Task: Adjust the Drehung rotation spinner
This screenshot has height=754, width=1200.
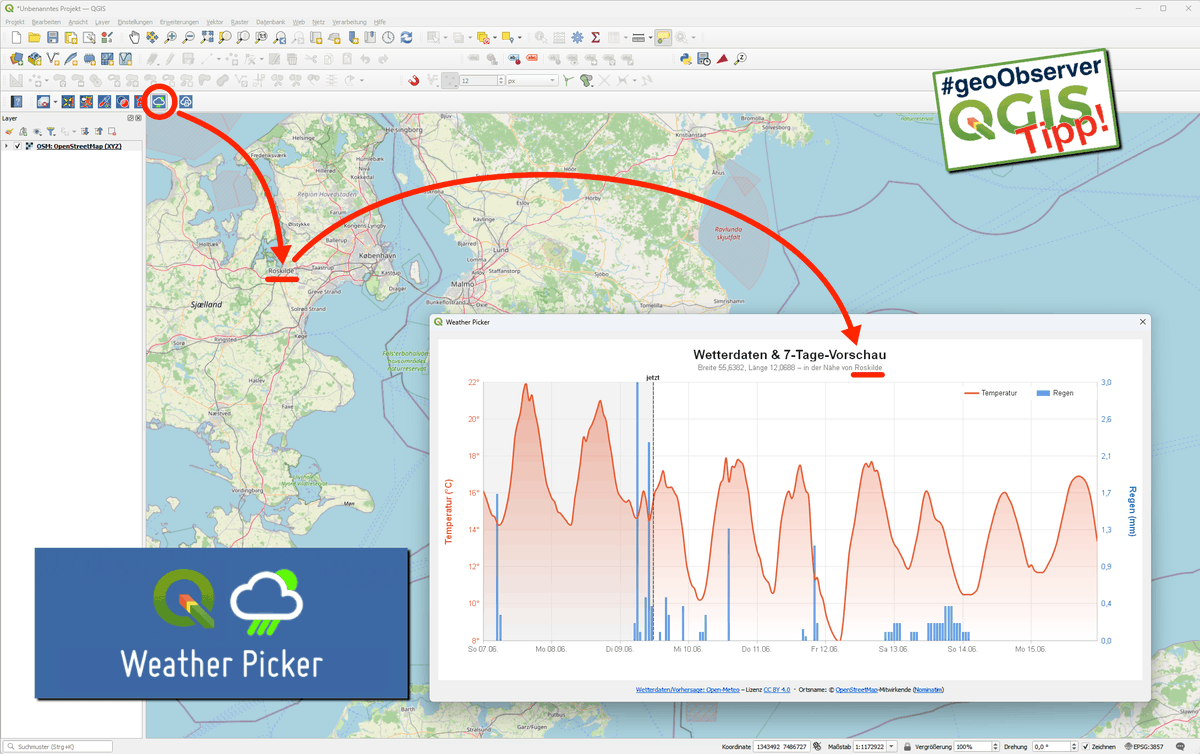Action: (x=1074, y=746)
